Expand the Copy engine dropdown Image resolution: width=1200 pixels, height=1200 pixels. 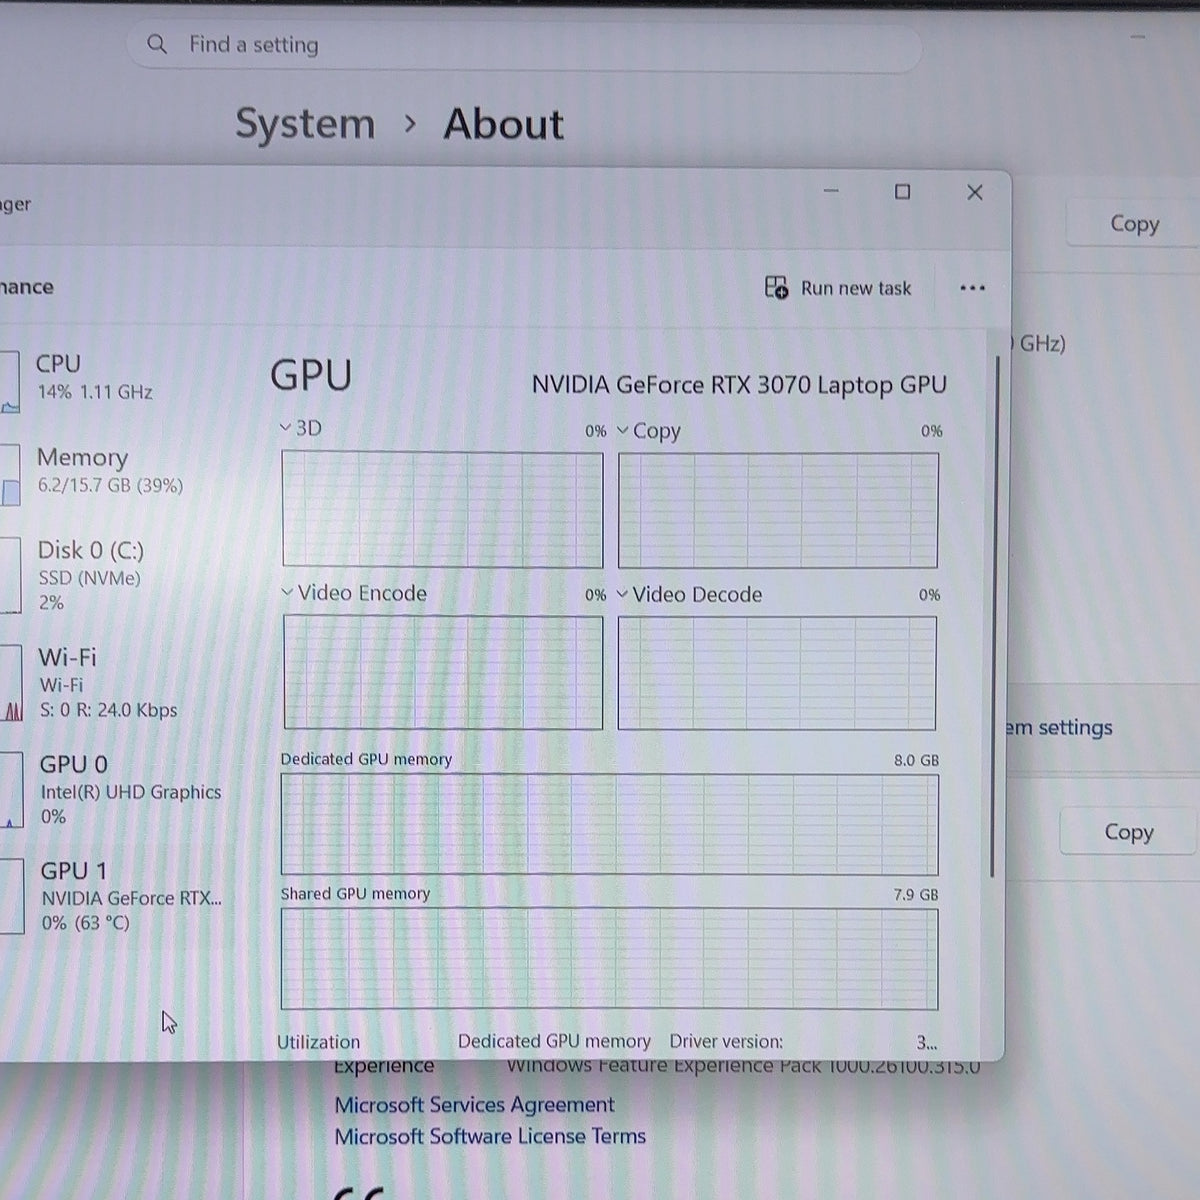click(623, 430)
